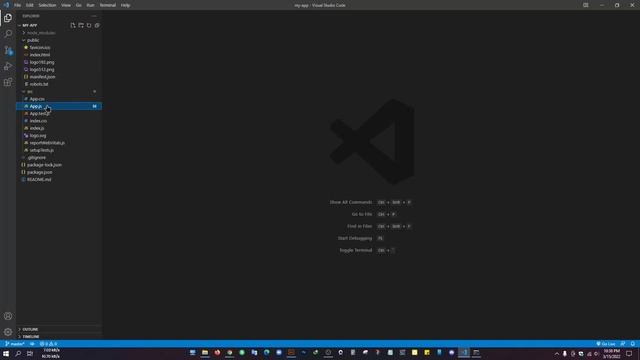
Task: Open the File menu
Action: [18, 5]
